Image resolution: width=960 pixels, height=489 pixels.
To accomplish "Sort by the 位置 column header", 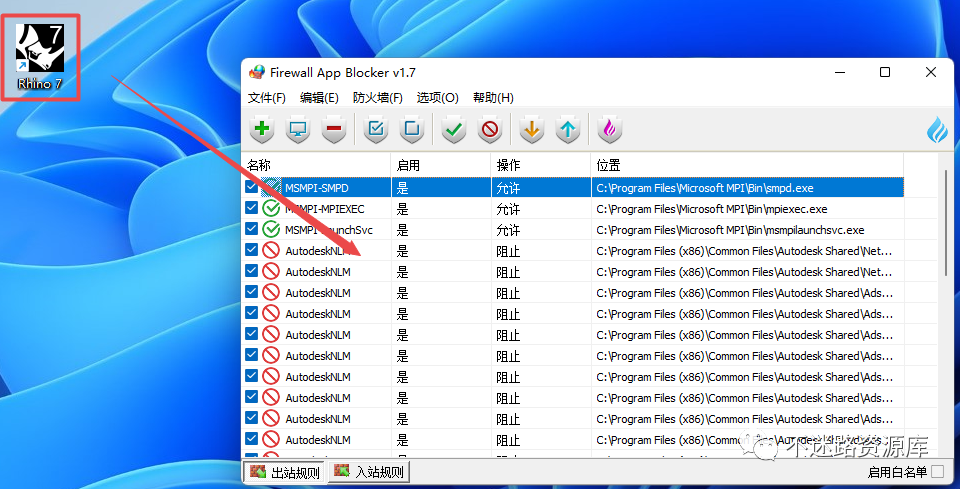I will [748, 165].
